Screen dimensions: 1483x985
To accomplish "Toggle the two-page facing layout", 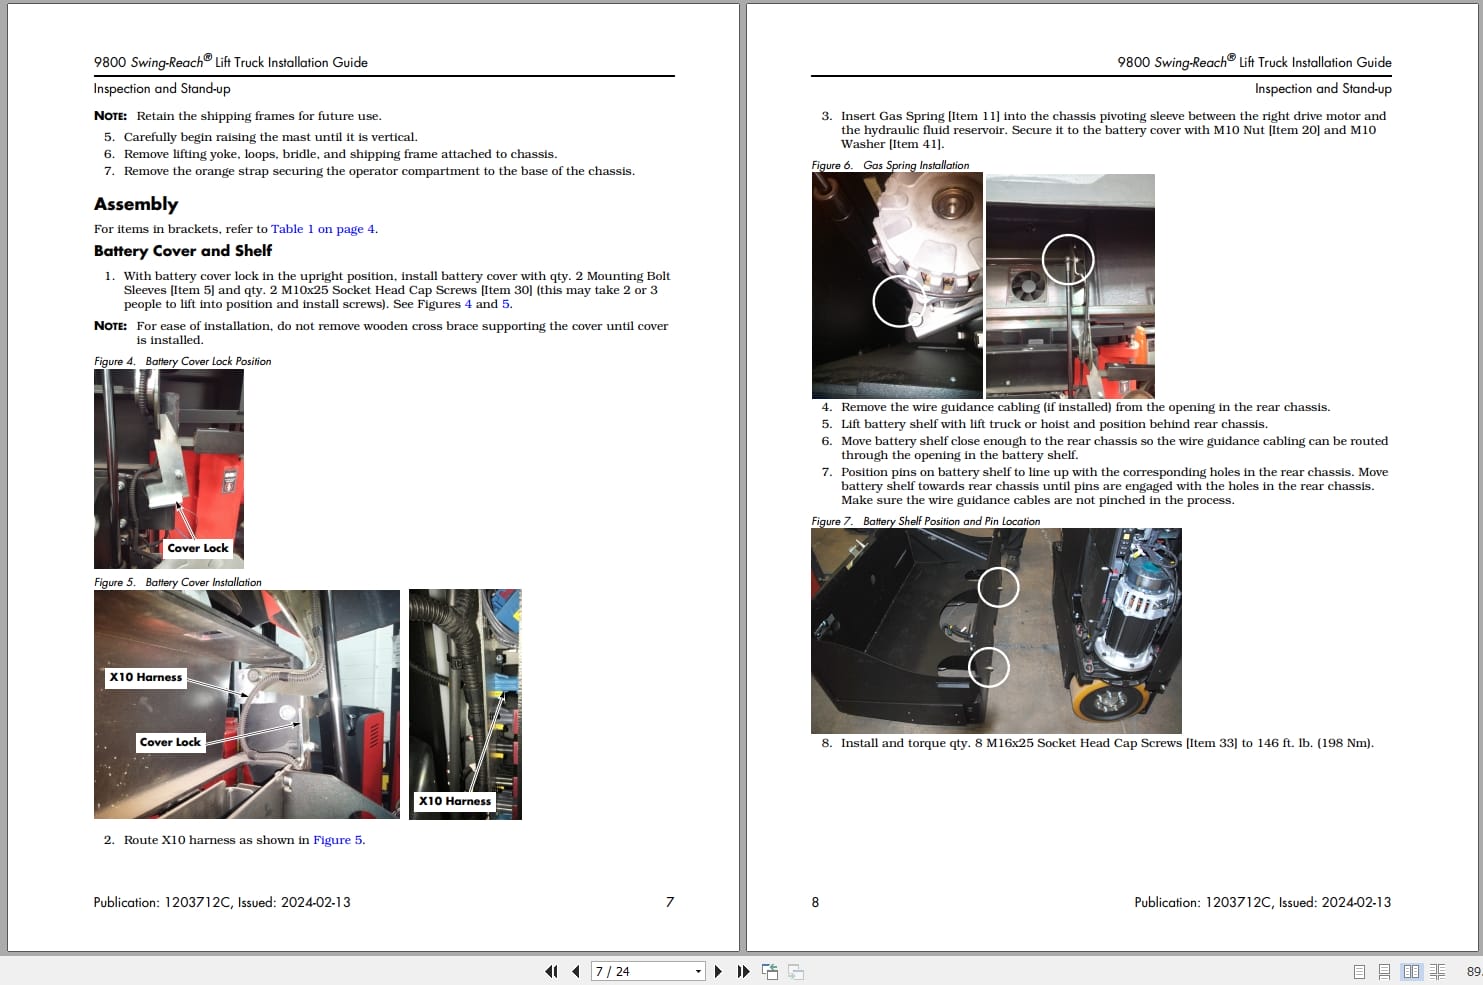I will 1411,971.
